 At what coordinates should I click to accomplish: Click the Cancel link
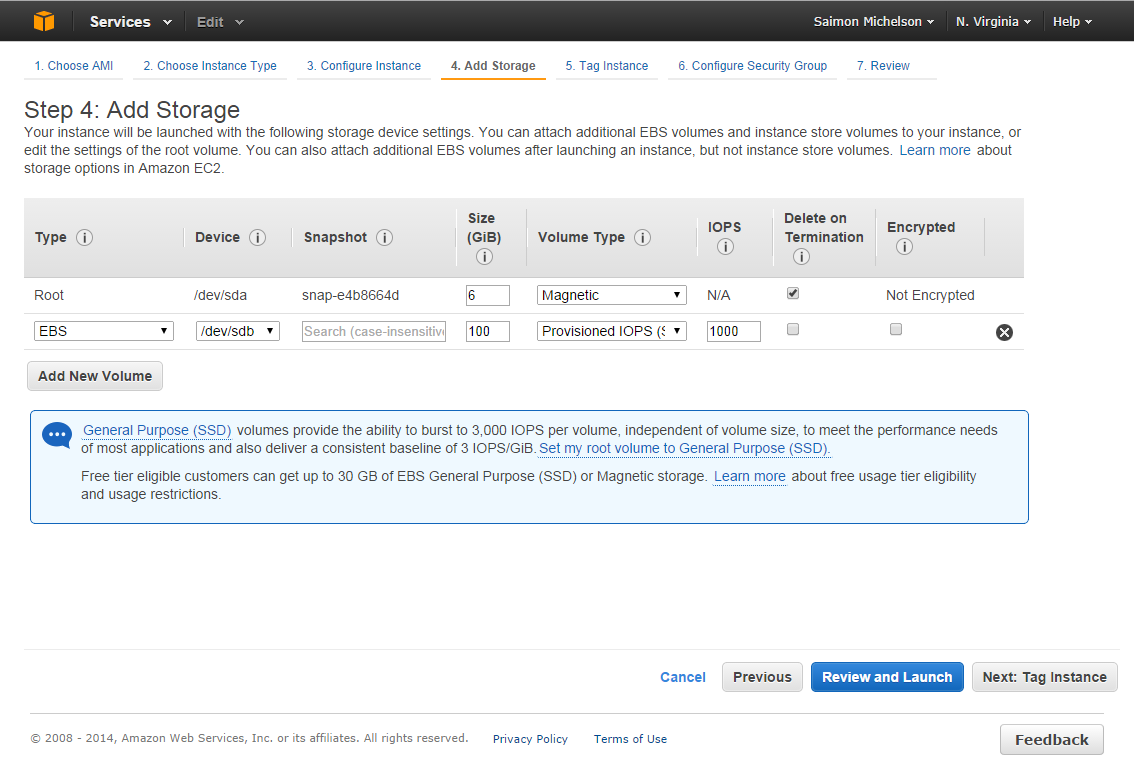coord(683,677)
